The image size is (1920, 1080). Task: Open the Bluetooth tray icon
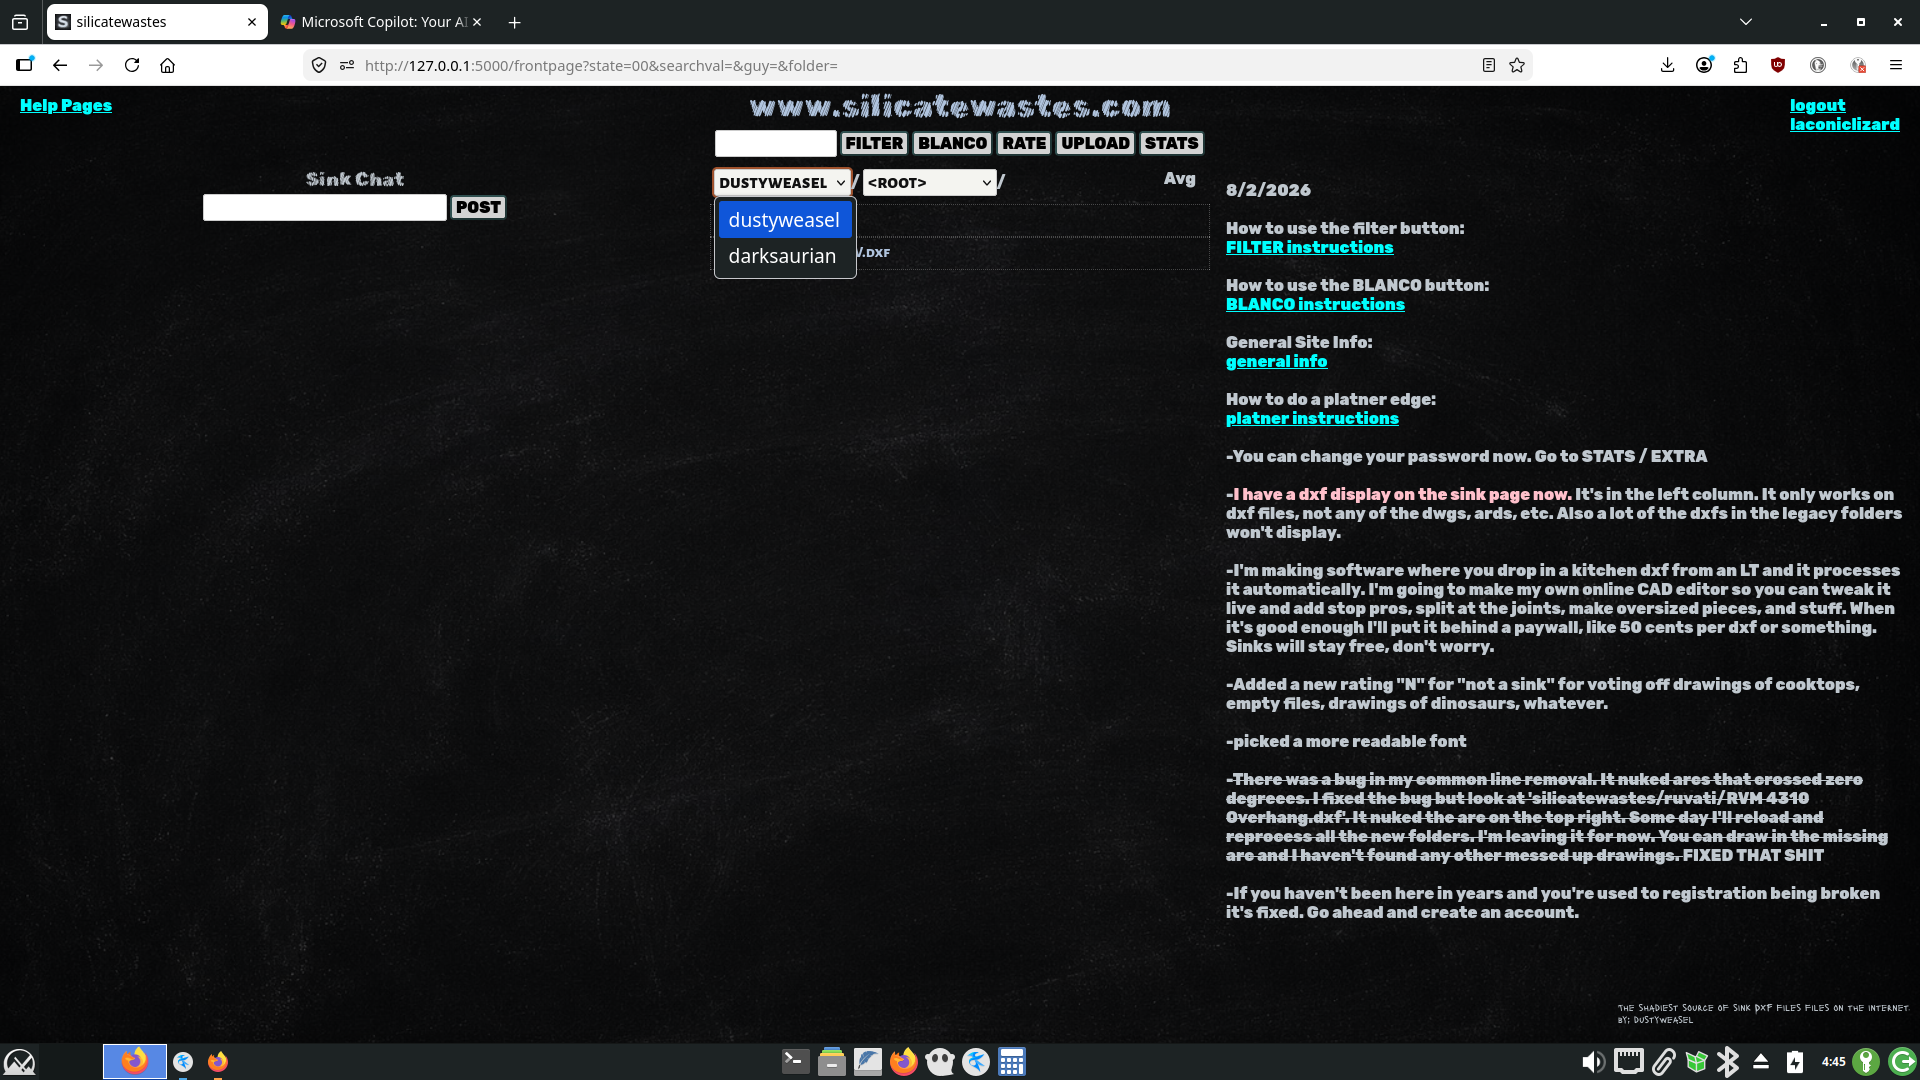pyautogui.click(x=1727, y=1062)
